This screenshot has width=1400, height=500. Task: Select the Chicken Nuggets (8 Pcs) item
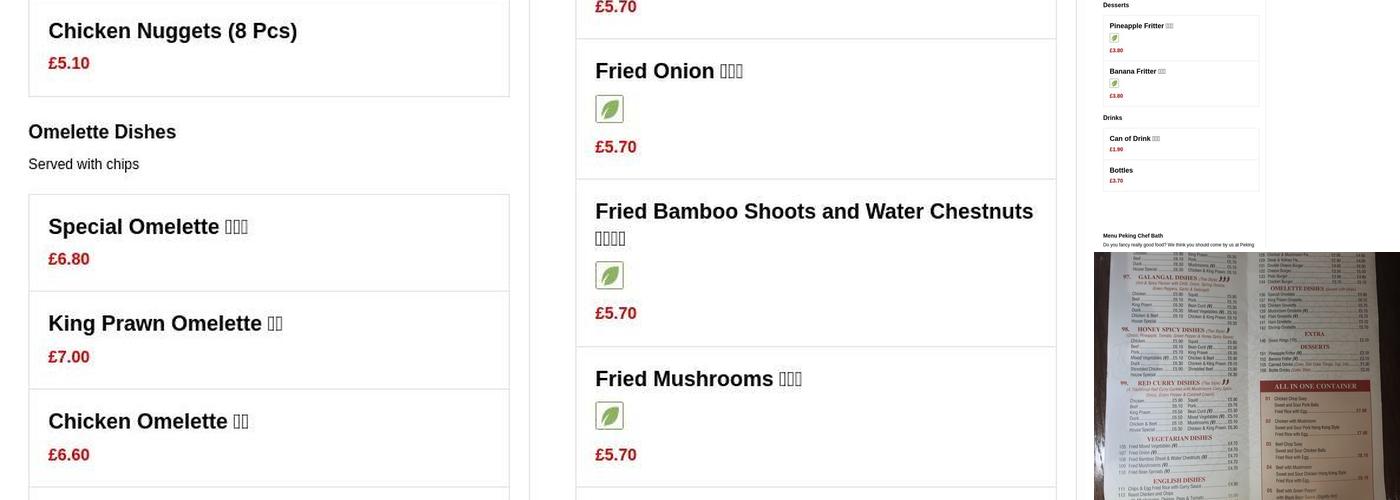tap(172, 31)
